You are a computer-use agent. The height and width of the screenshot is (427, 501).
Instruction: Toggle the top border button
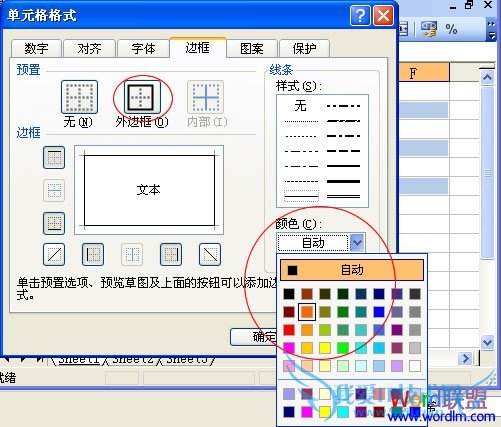click(54, 157)
